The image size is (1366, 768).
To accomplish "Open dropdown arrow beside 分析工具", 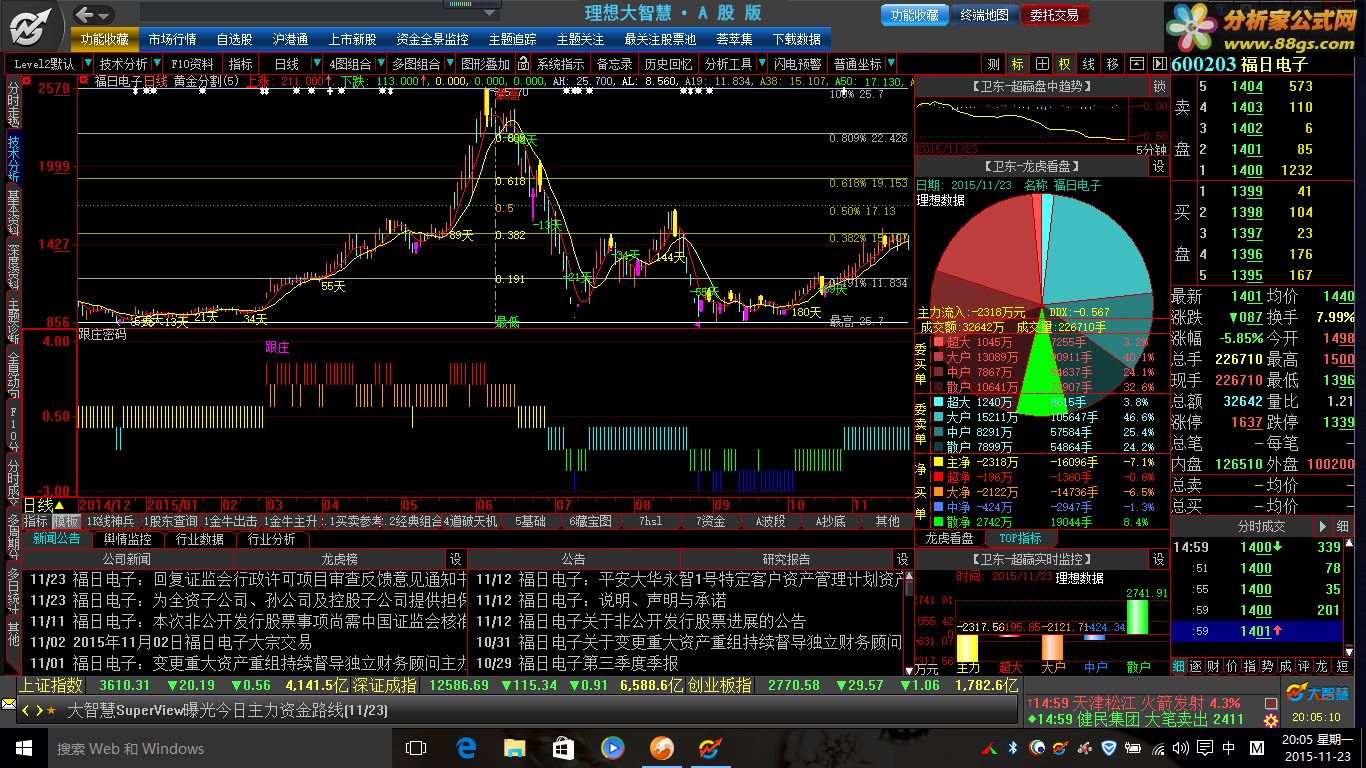I will [762, 64].
